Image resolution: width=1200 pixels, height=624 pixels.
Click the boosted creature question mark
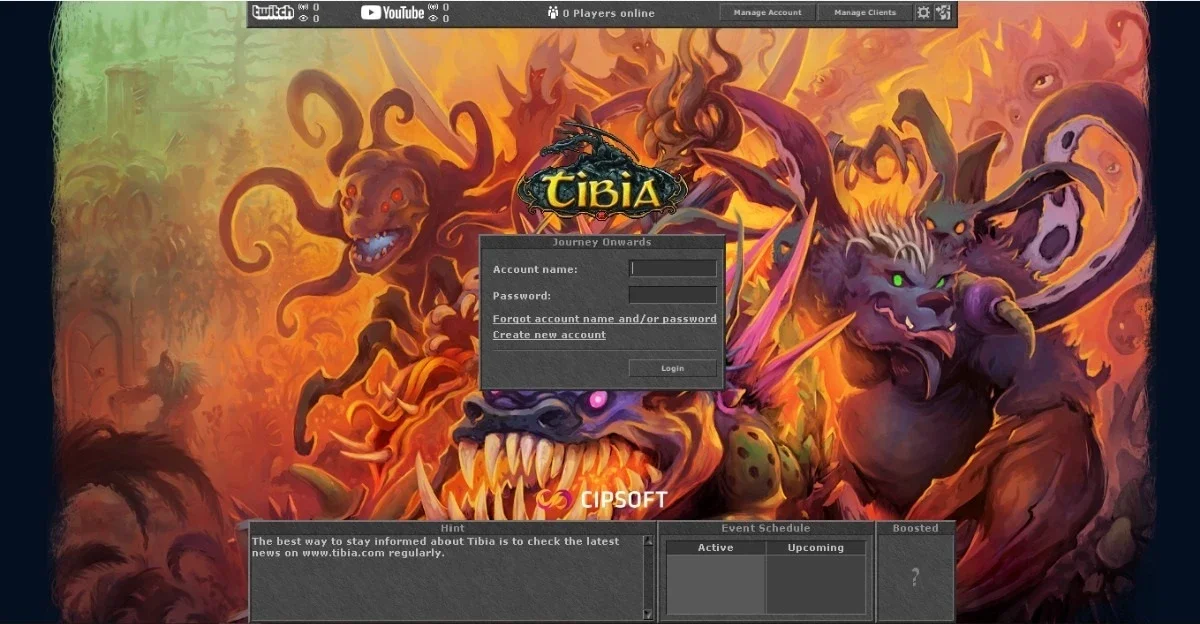coord(914,577)
